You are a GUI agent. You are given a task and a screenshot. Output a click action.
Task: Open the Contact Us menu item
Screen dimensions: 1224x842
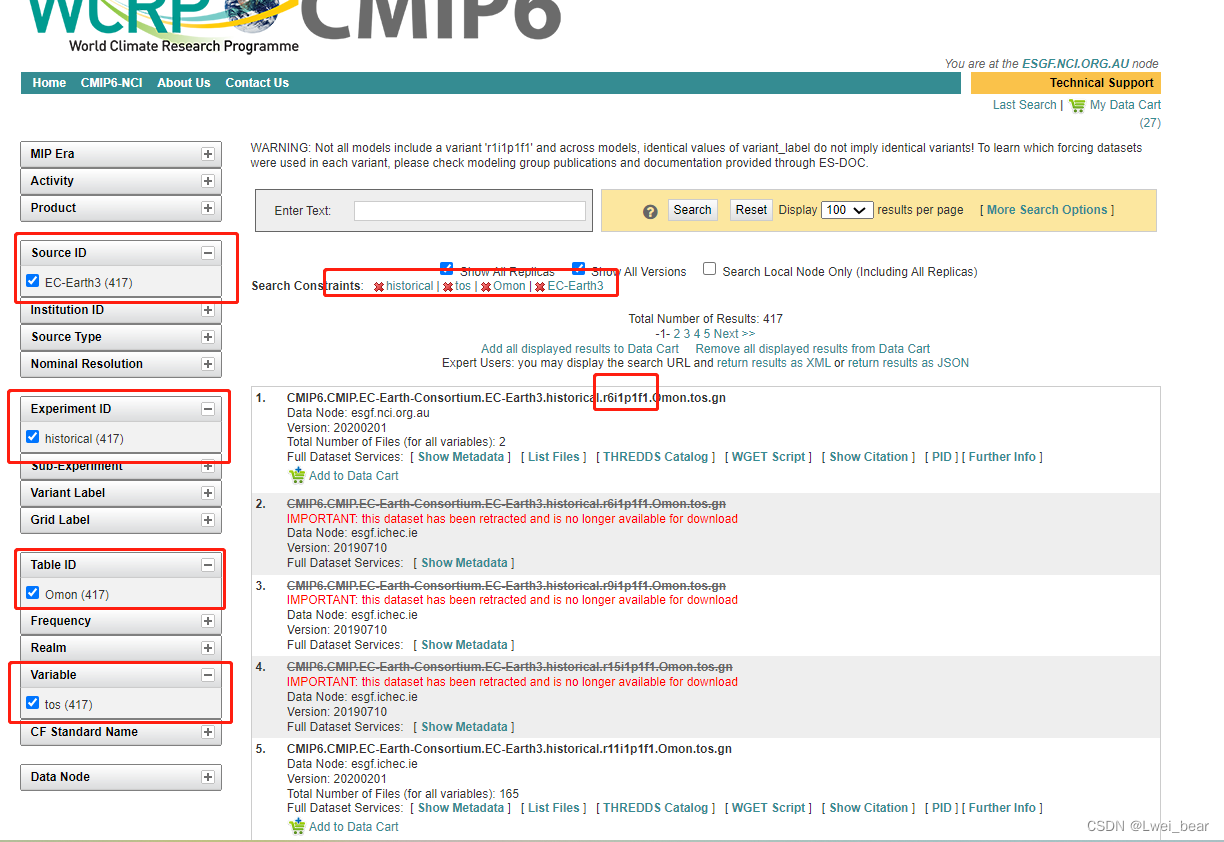(257, 83)
